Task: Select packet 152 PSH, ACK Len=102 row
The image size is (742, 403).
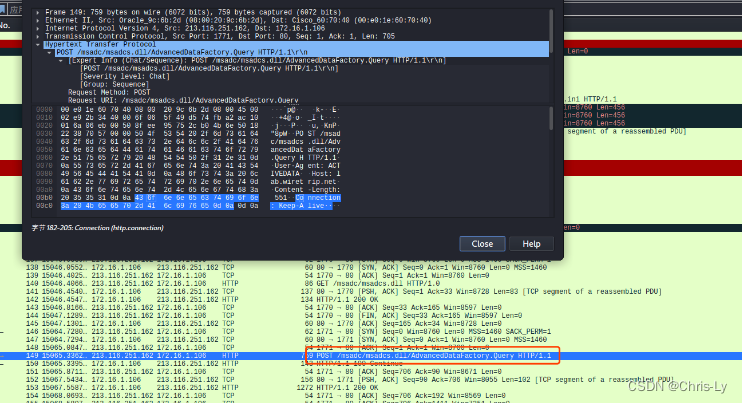Action: [x=371, y=380]
